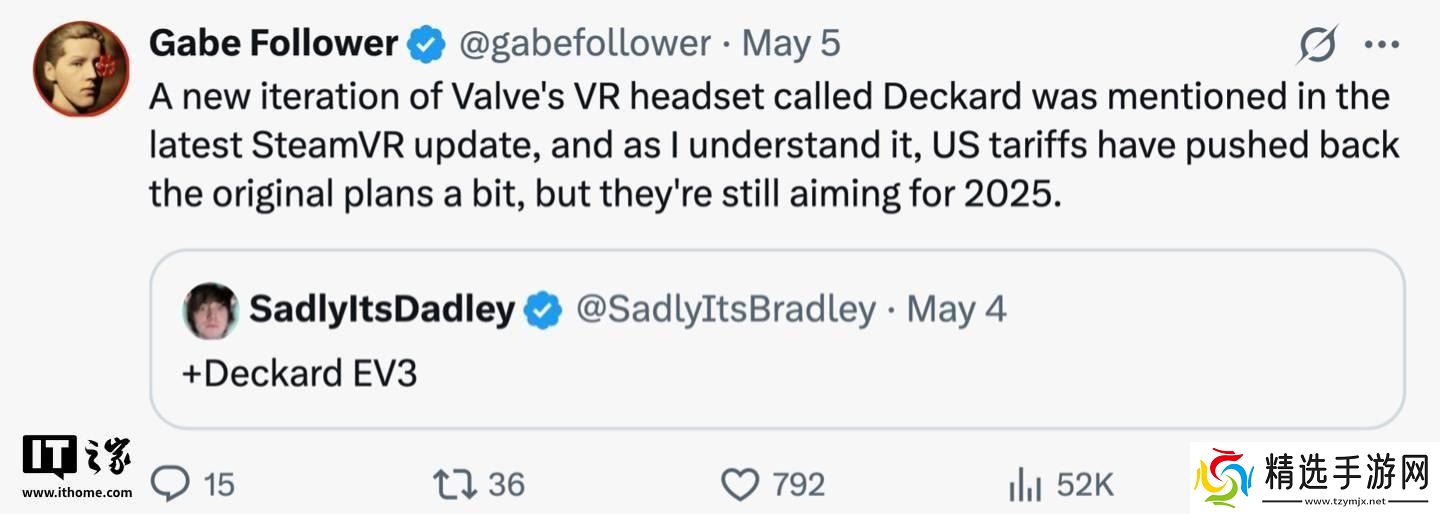The image size is (1440, 514).
Task: Open the @SadlyItsBradley handle link
Action: [x=726, y=310]
